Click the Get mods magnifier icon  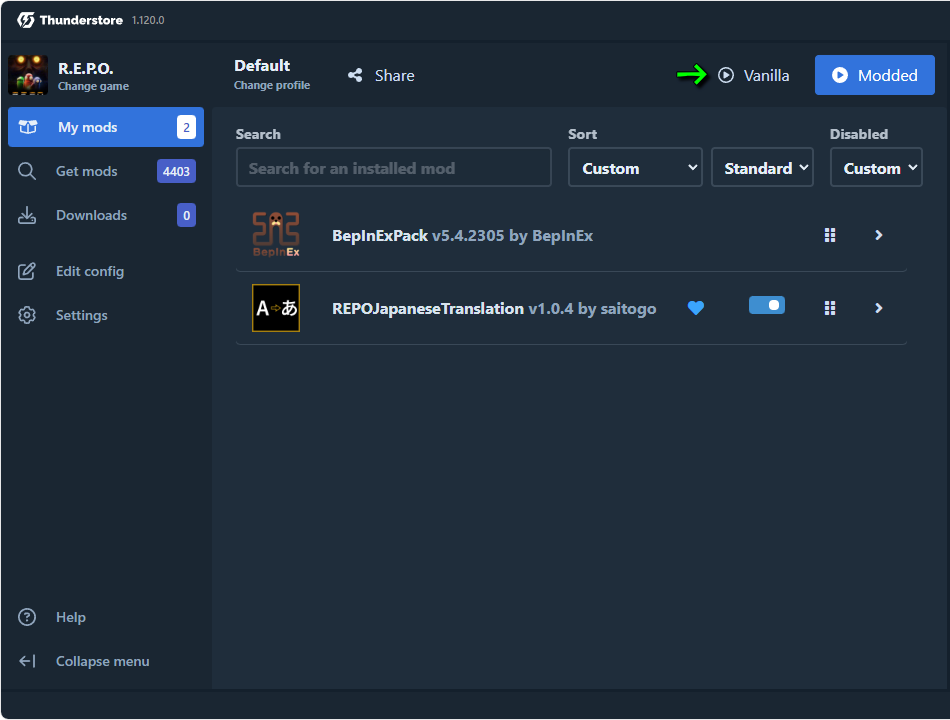27,172
